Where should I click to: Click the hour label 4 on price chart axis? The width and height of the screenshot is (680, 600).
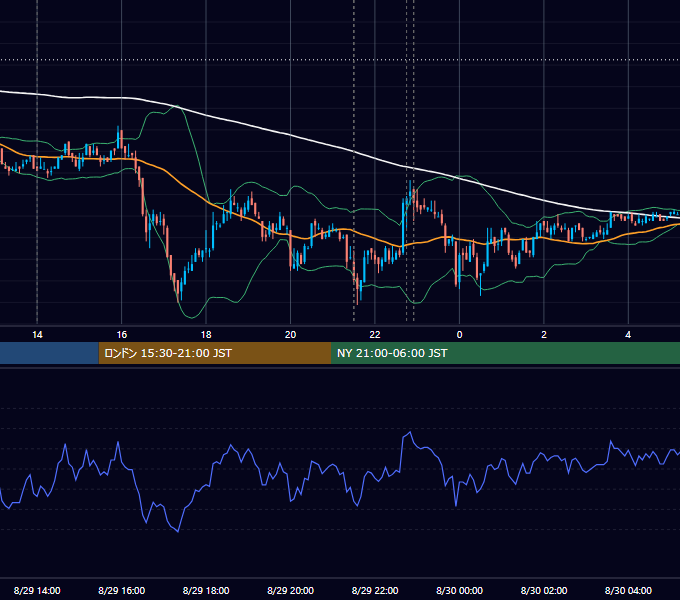tap(628, 335)
